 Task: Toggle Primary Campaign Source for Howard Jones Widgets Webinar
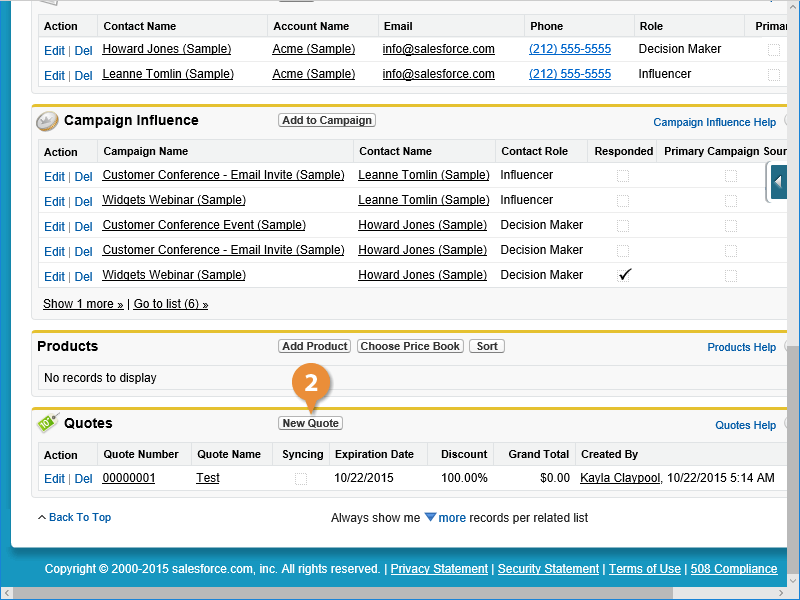pyautogui.click(x=731, y=276)
